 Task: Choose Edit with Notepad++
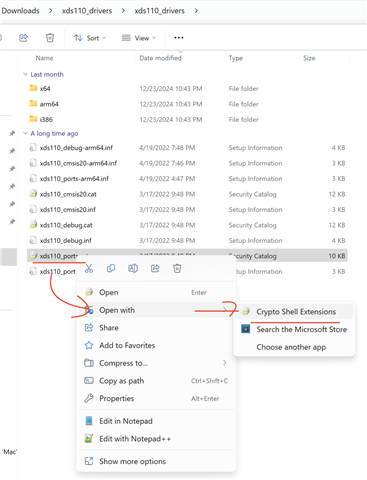(x=156, y=439)
